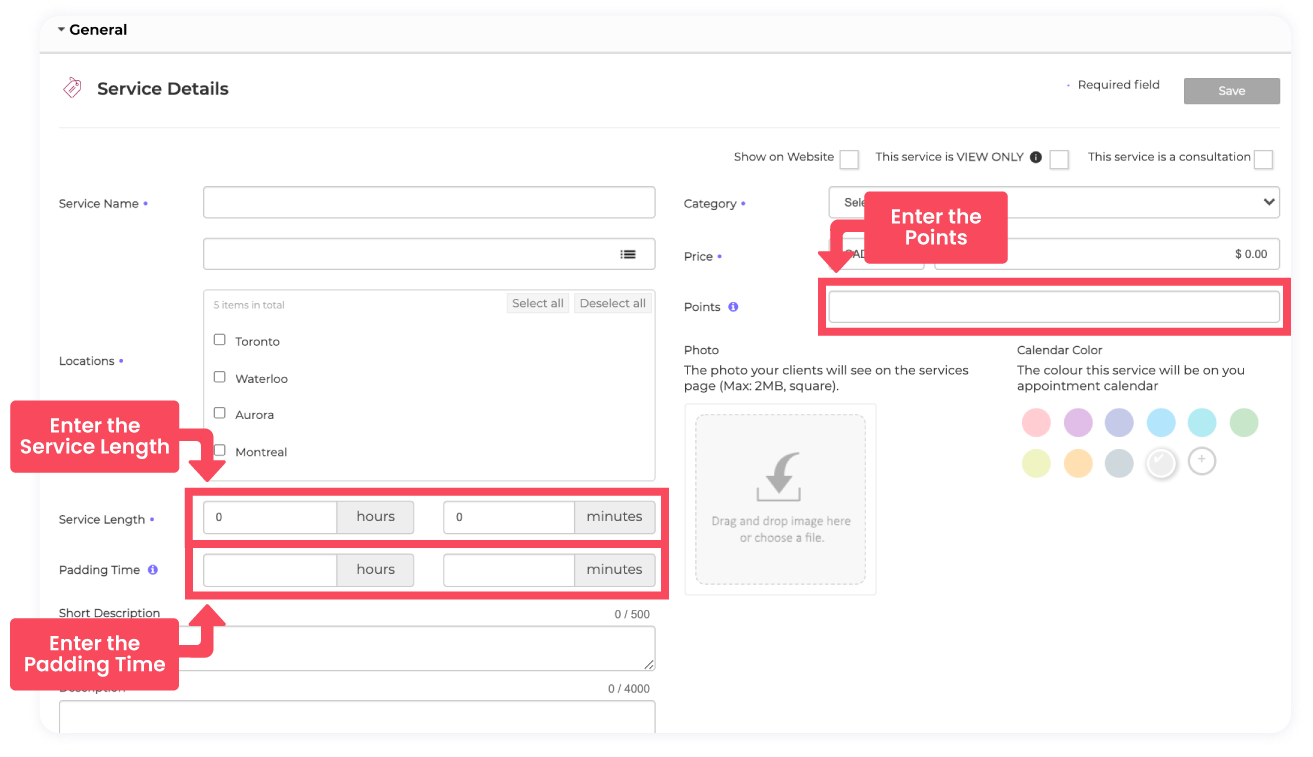Click the Padding Time info icon
The height and width of the screenshot is (757, 1313).
tap(153, 570)
